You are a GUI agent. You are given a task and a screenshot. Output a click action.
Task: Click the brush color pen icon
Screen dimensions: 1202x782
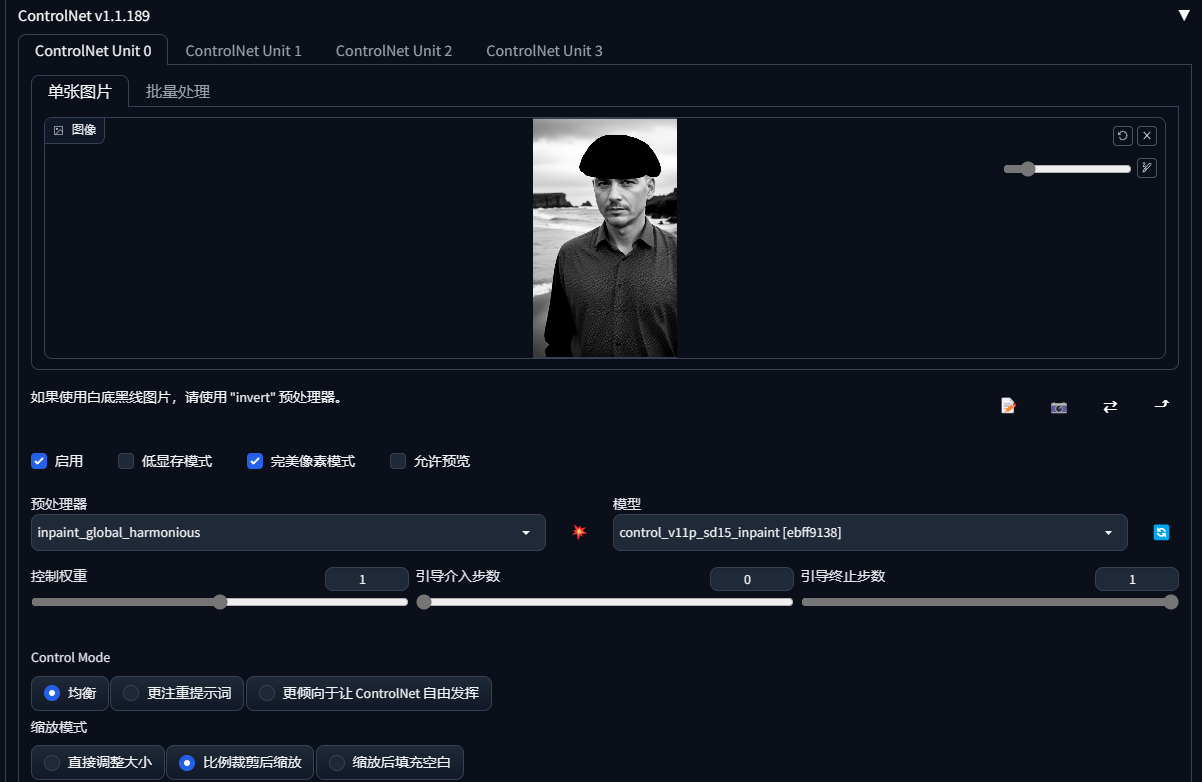pyautogui.click(x=1147, y=168)
